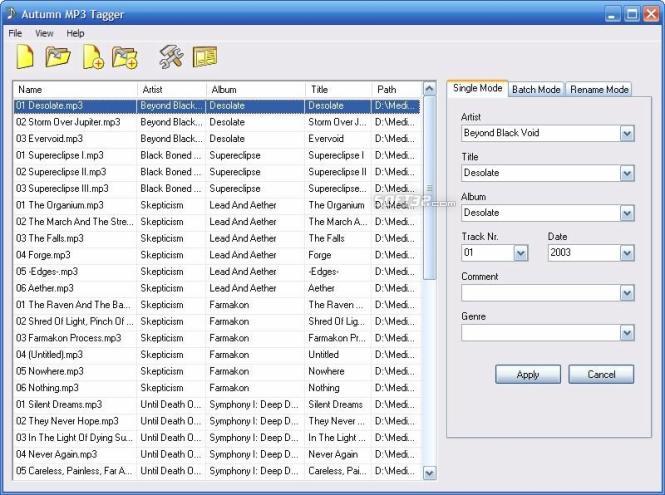665x495 pixels.
Task: Expand the Date dropdown
Action: click(627, 253)
